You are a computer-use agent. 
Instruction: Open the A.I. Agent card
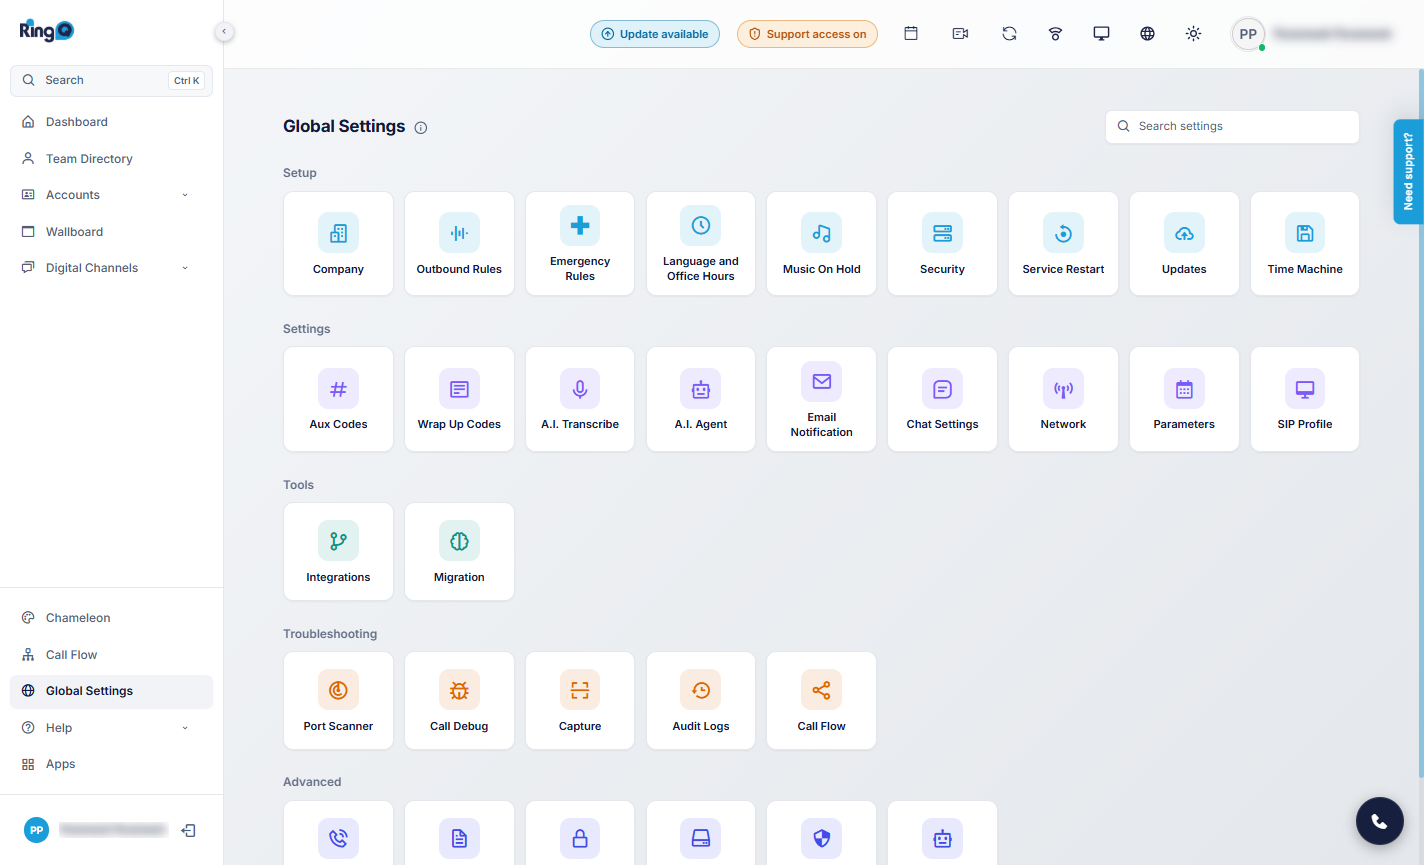click(701, 399)
